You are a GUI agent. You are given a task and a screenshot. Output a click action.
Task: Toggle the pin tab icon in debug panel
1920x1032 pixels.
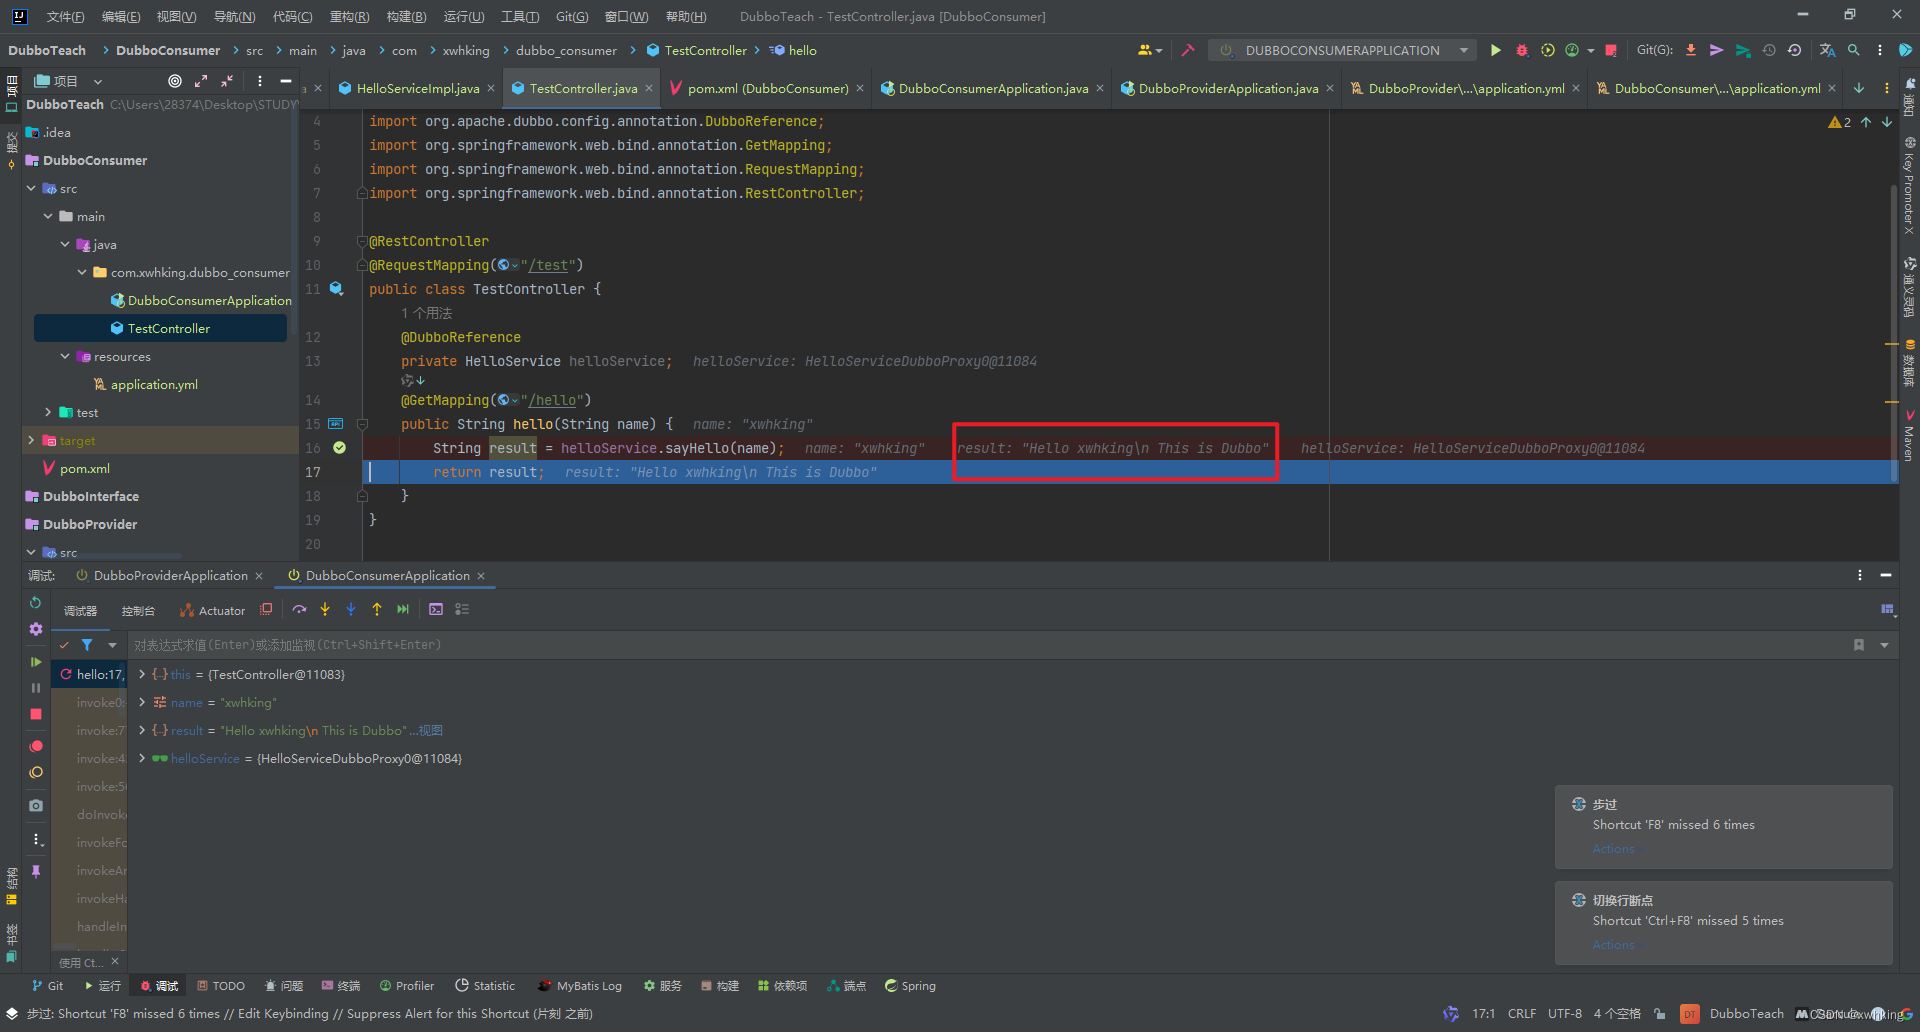36,871
